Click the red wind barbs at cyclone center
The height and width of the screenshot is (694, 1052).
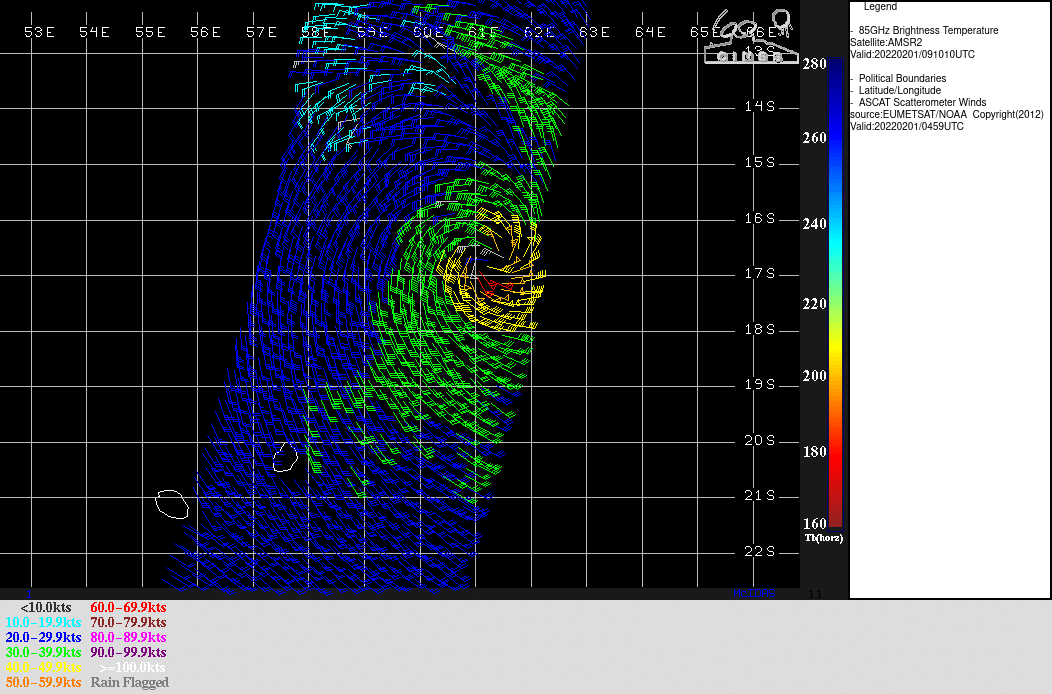pos(490,283)
